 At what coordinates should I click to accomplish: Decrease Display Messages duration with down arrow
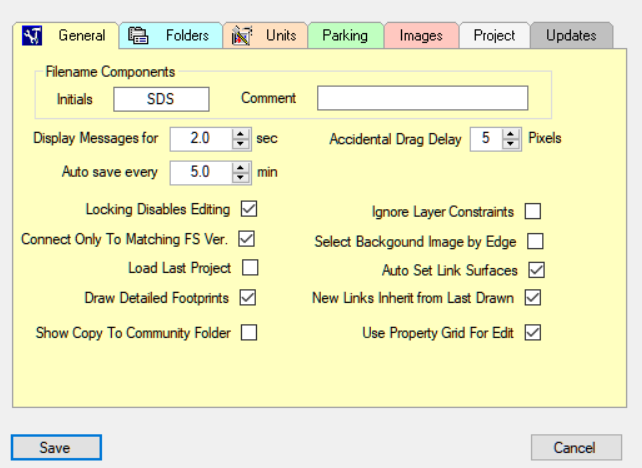(x=241, y=144)
